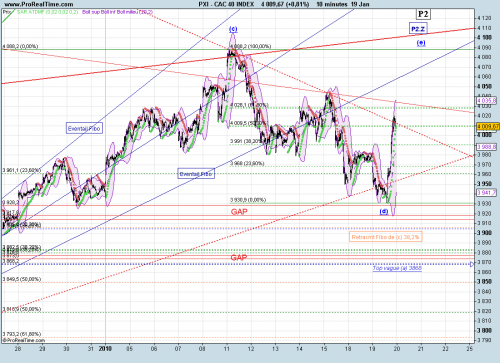Screen dimensions: 500x363
Task: Click the '19 Jan' date in header
Action: [x=360, y=4]
